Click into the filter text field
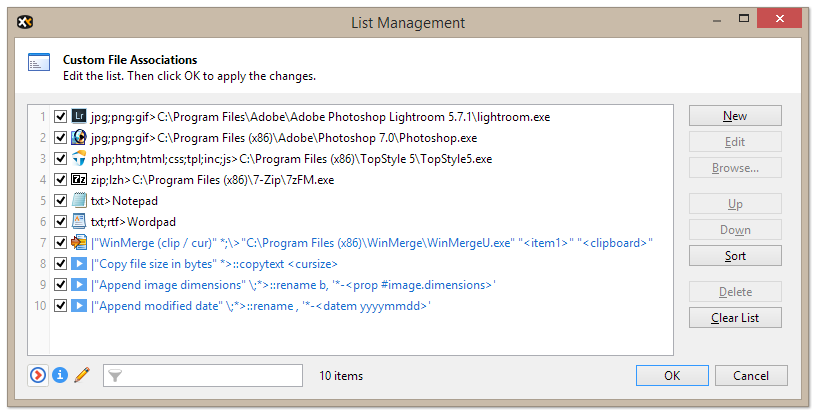This screenshot has width=816, height=414. (214, 376)
